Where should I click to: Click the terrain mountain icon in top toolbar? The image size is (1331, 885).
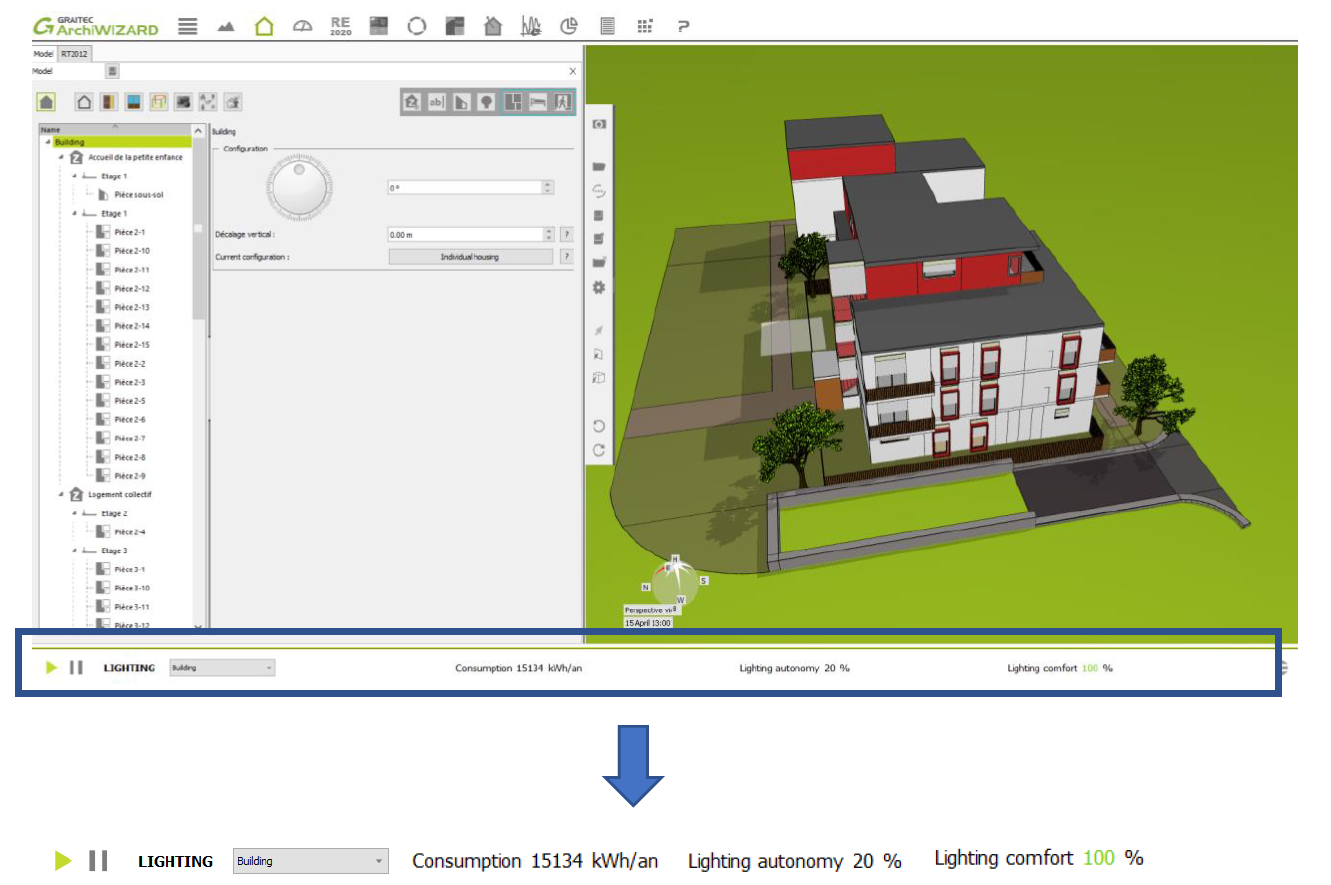click(x=226, y=27)
